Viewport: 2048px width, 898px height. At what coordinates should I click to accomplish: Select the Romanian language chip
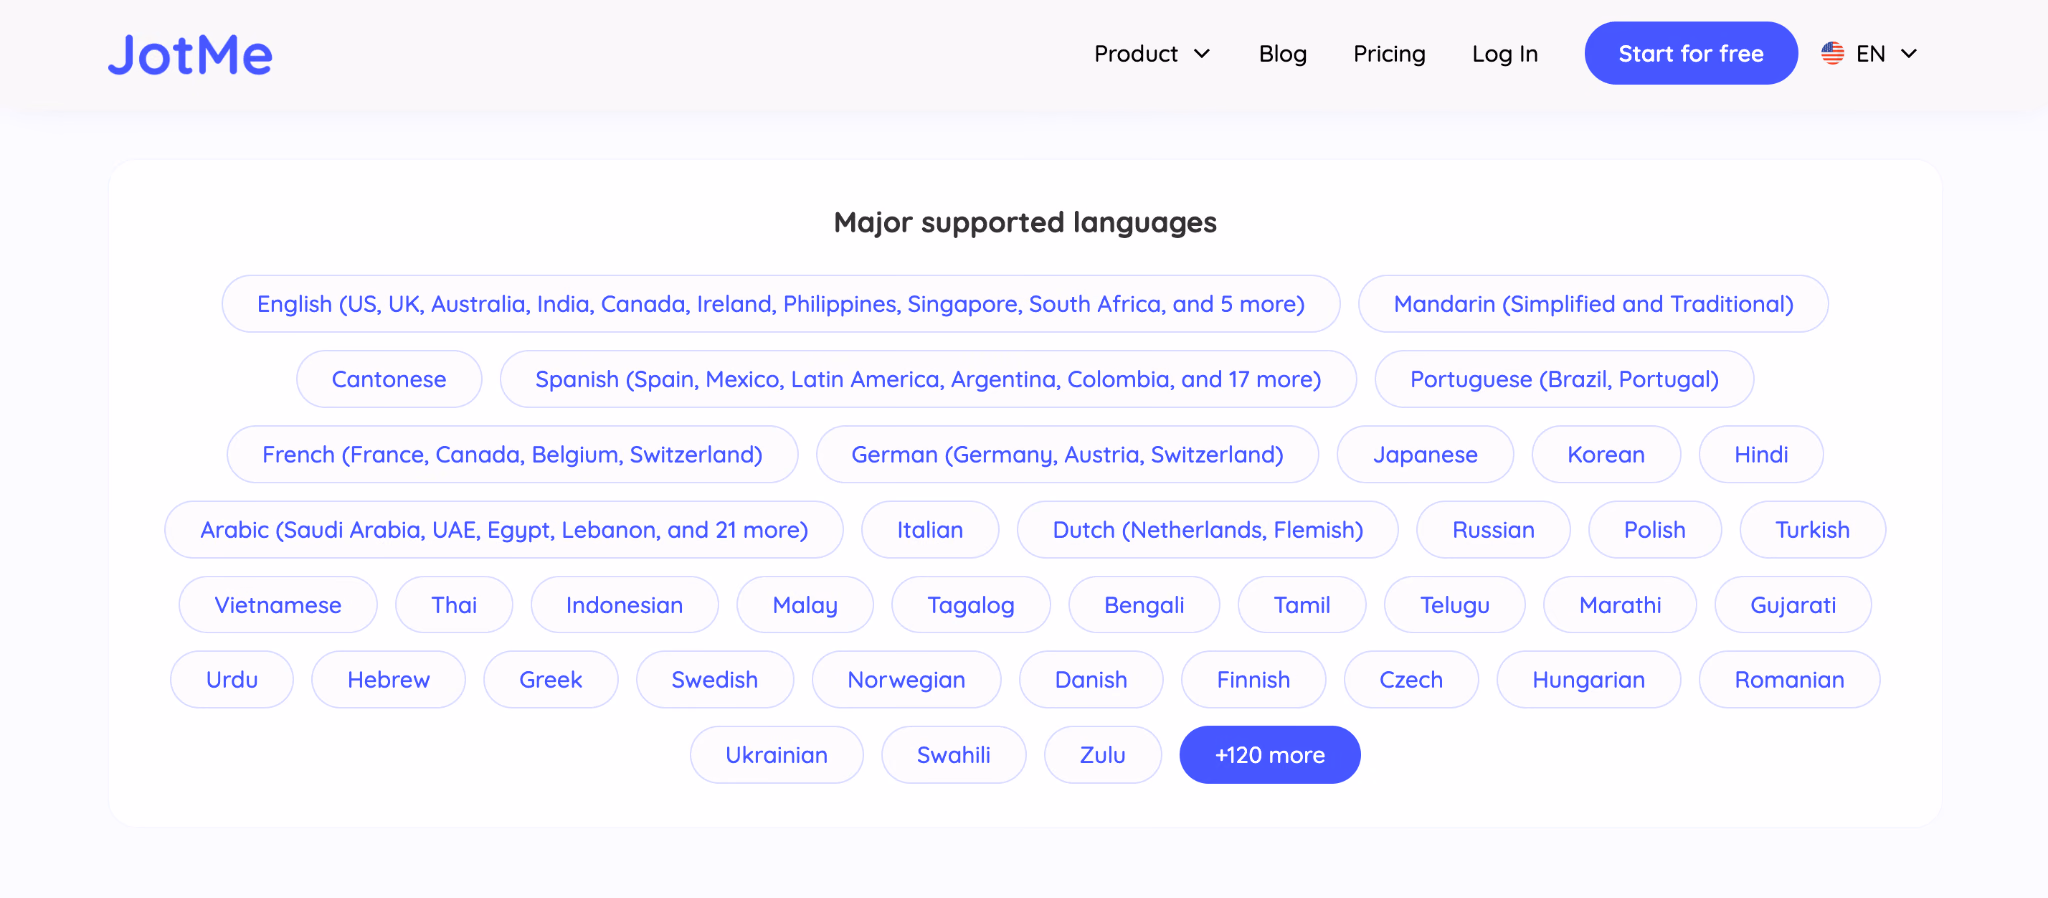coord(1789,680)
